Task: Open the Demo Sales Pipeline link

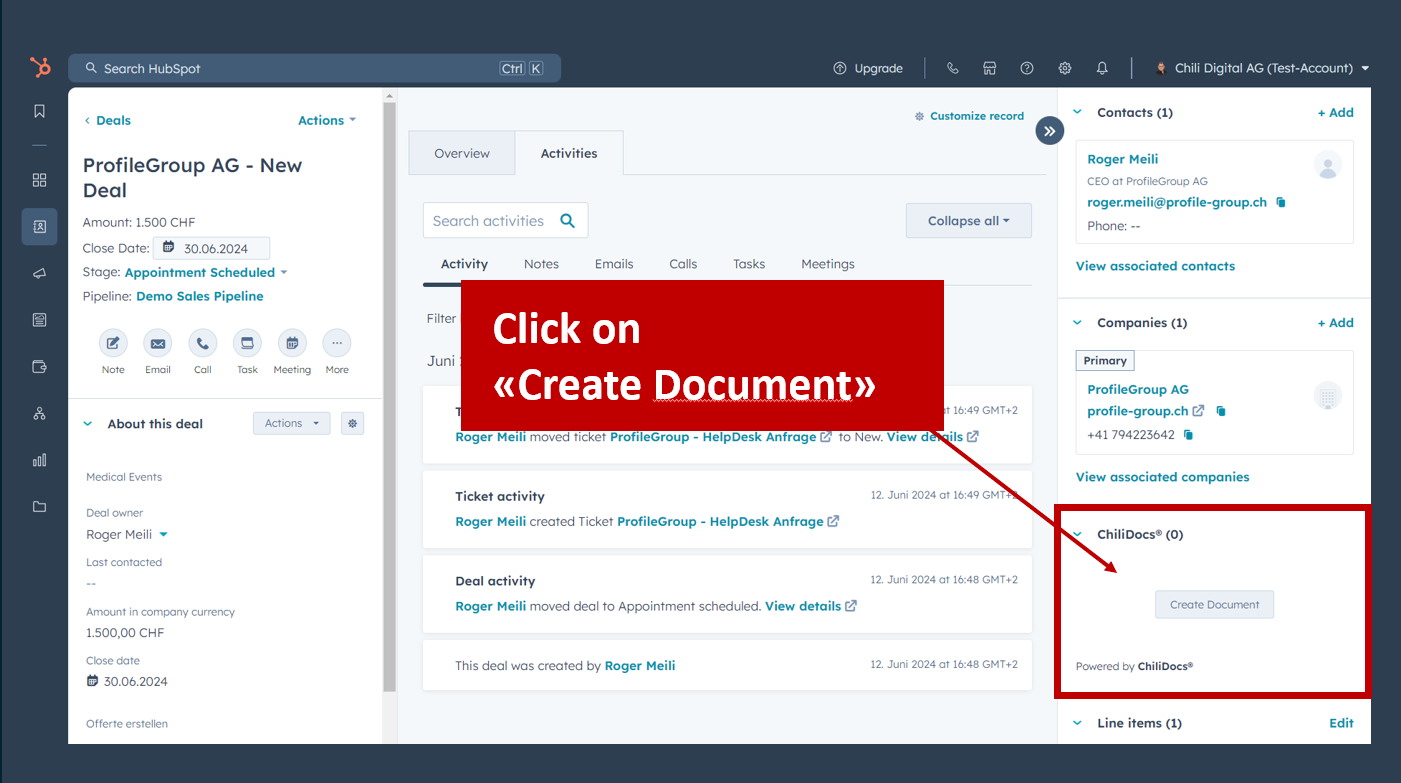Action: click(x=200, y=296)
